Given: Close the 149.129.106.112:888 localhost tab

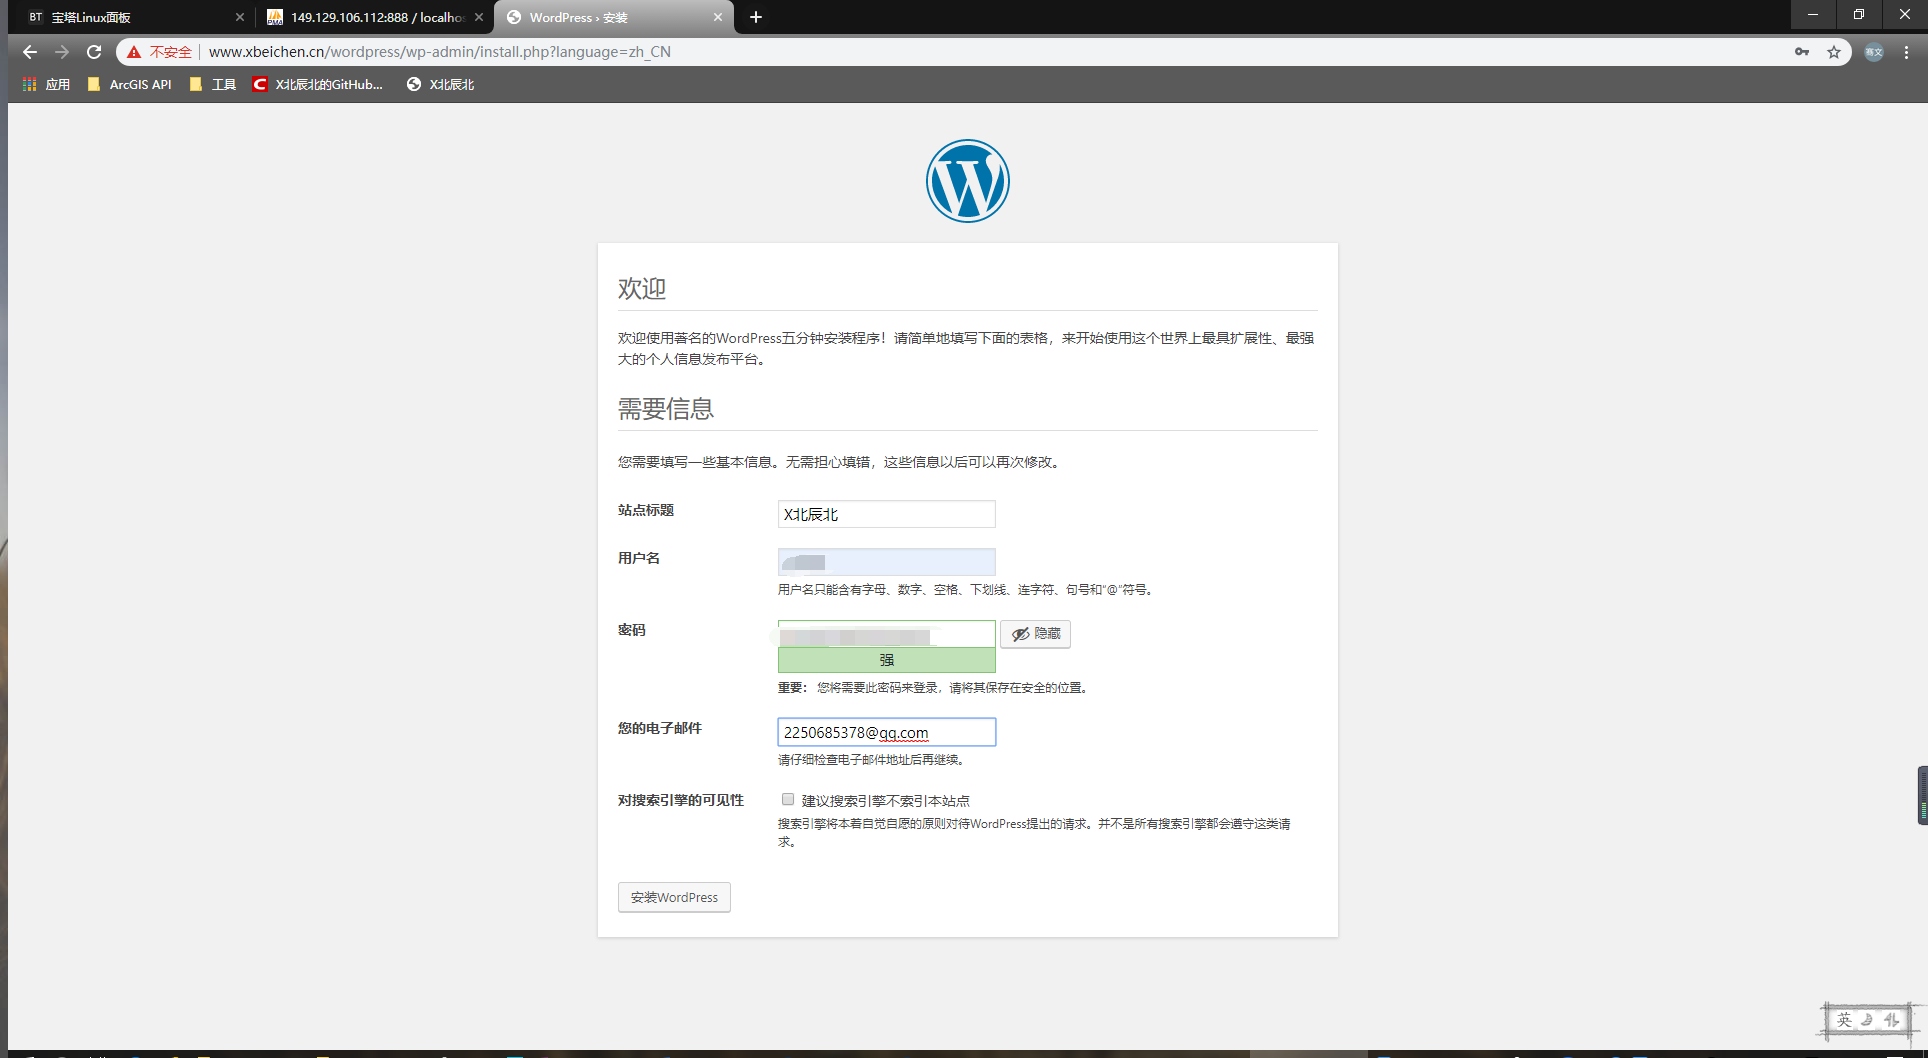Looking at the screenshot, I should (x=479, y=17).
